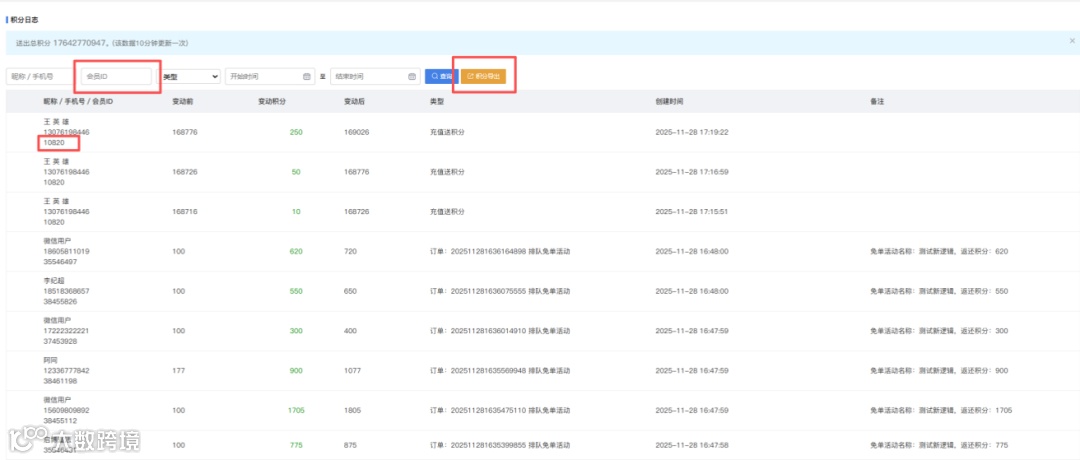Click order 202511281635475110 排队免单活动
The height and width of the screenshot is (460, 1080).
point(500,410)
